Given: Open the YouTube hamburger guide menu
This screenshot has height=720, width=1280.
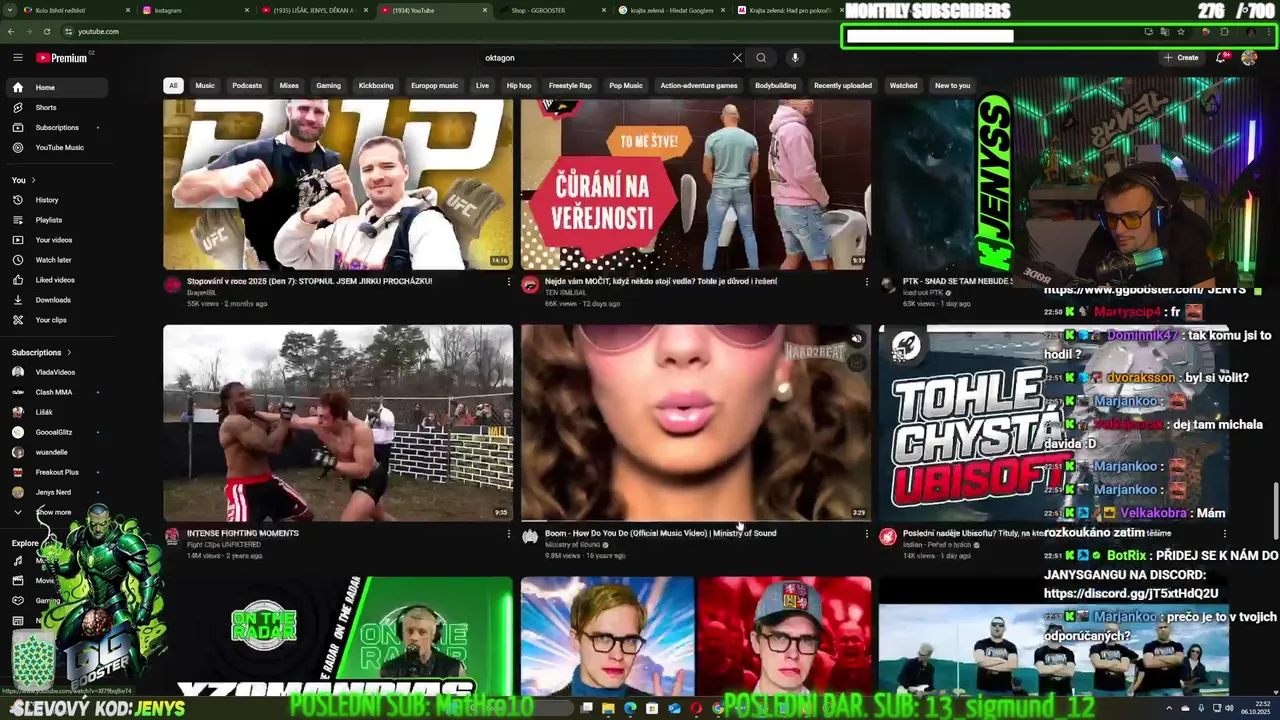Looking at the screenshot, I should [17, 58].
